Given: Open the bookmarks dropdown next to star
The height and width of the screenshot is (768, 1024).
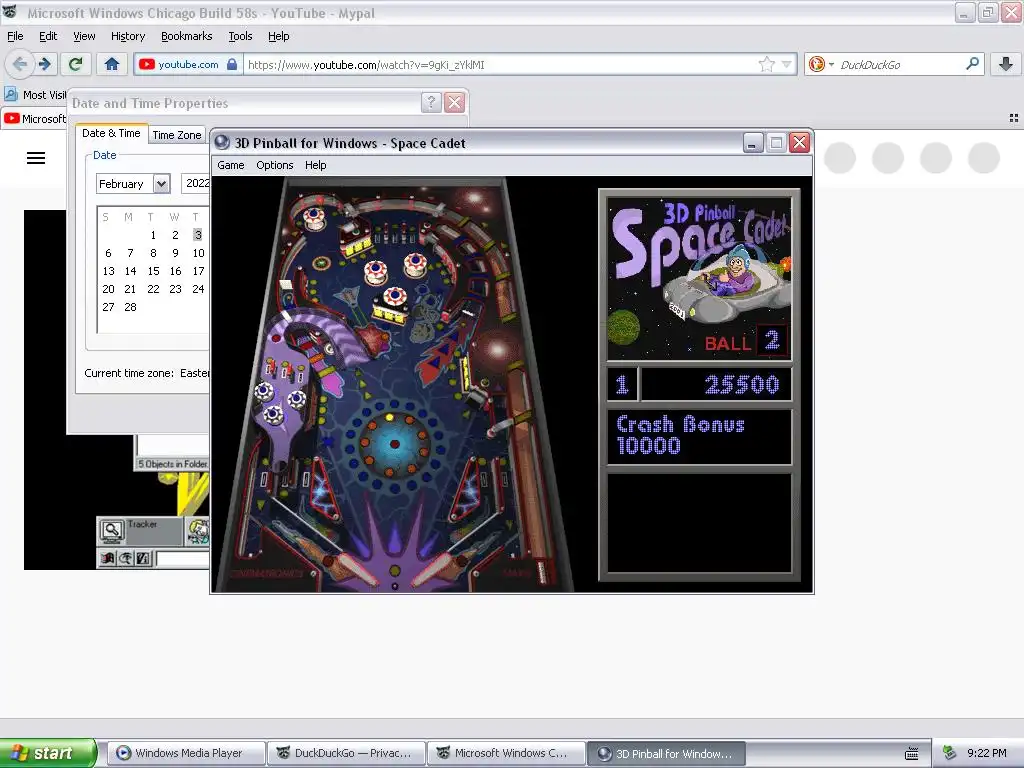Looking at the screenshot, I should pos(786,64).
